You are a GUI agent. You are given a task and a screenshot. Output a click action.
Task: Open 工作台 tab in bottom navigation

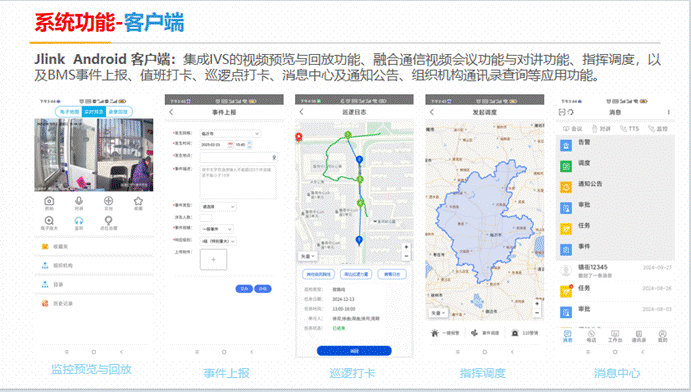[x=615, y=336]
